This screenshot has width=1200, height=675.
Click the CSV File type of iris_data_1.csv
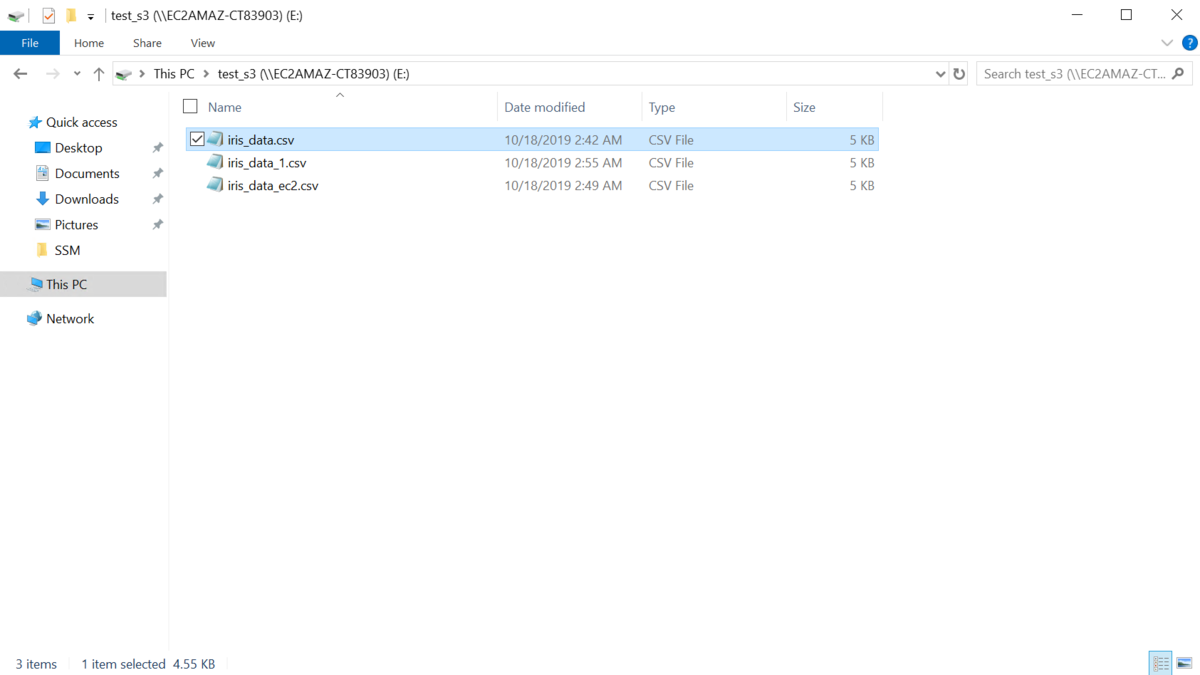point(671,163)
